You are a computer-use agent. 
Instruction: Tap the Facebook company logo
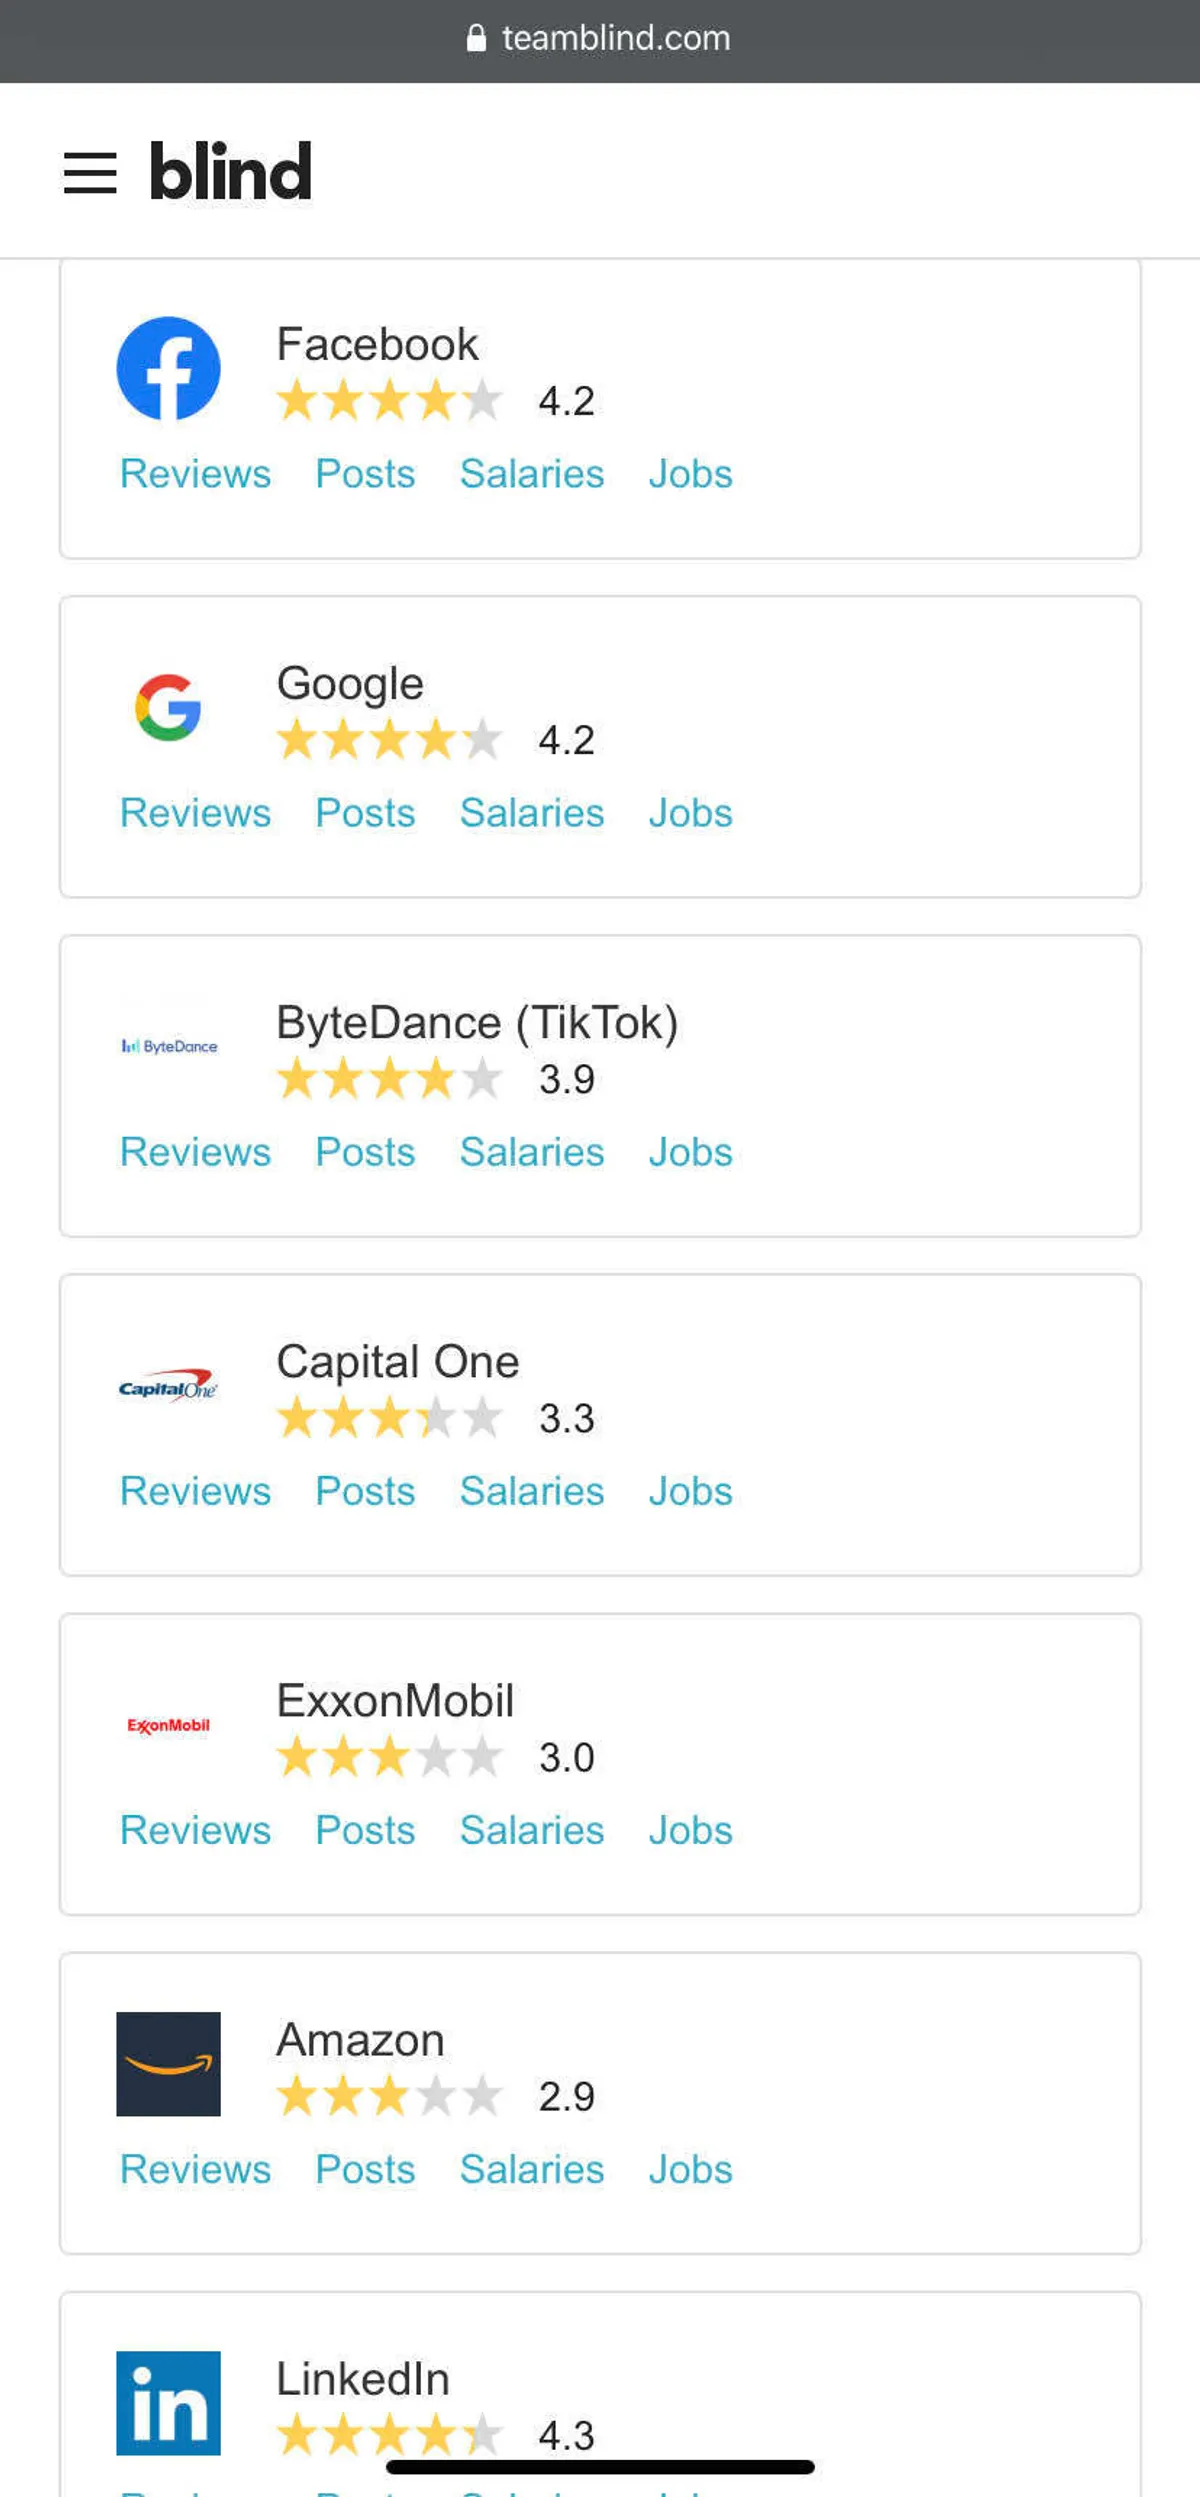click(x=168, y=368)
